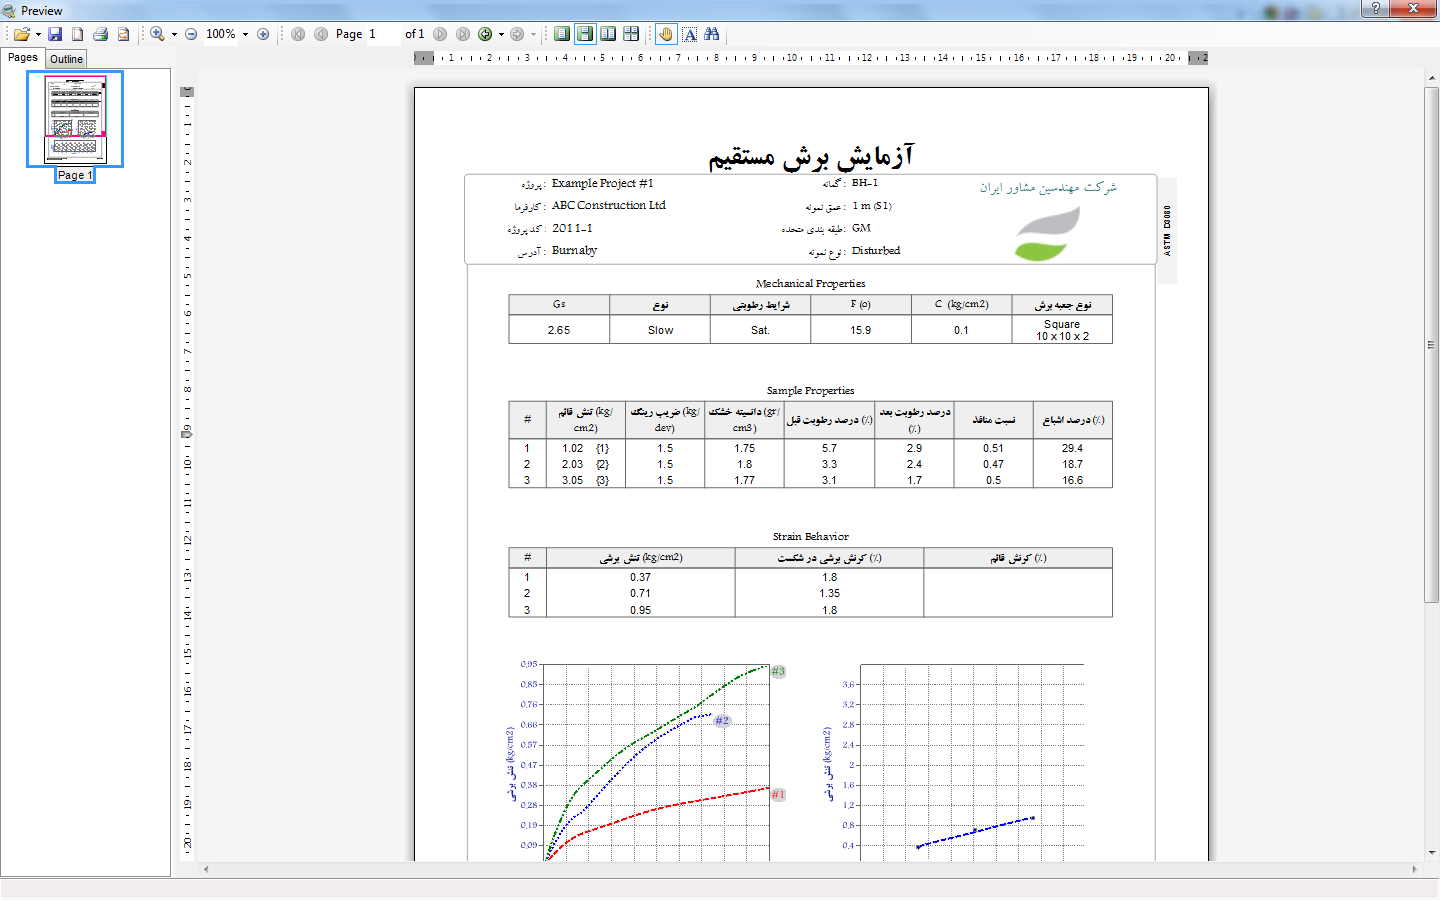Select the Page 1 thumbnail
1440x900 pixels.
point(75,120)
